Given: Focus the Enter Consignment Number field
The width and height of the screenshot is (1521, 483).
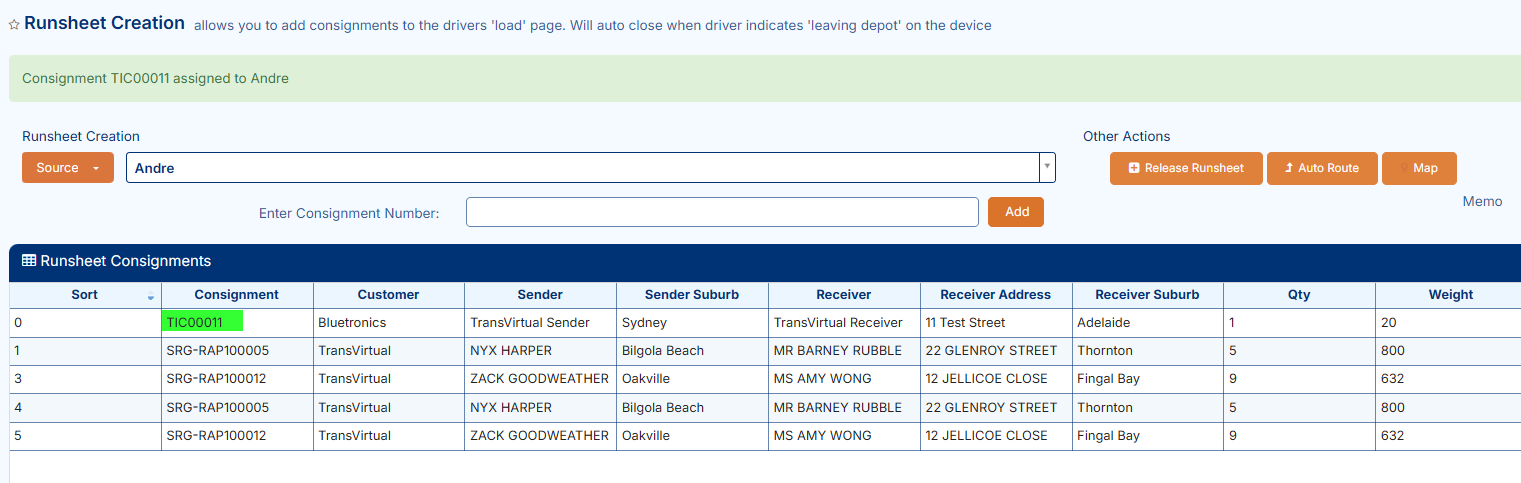Looking at the screenshot, I should (722, 212).
